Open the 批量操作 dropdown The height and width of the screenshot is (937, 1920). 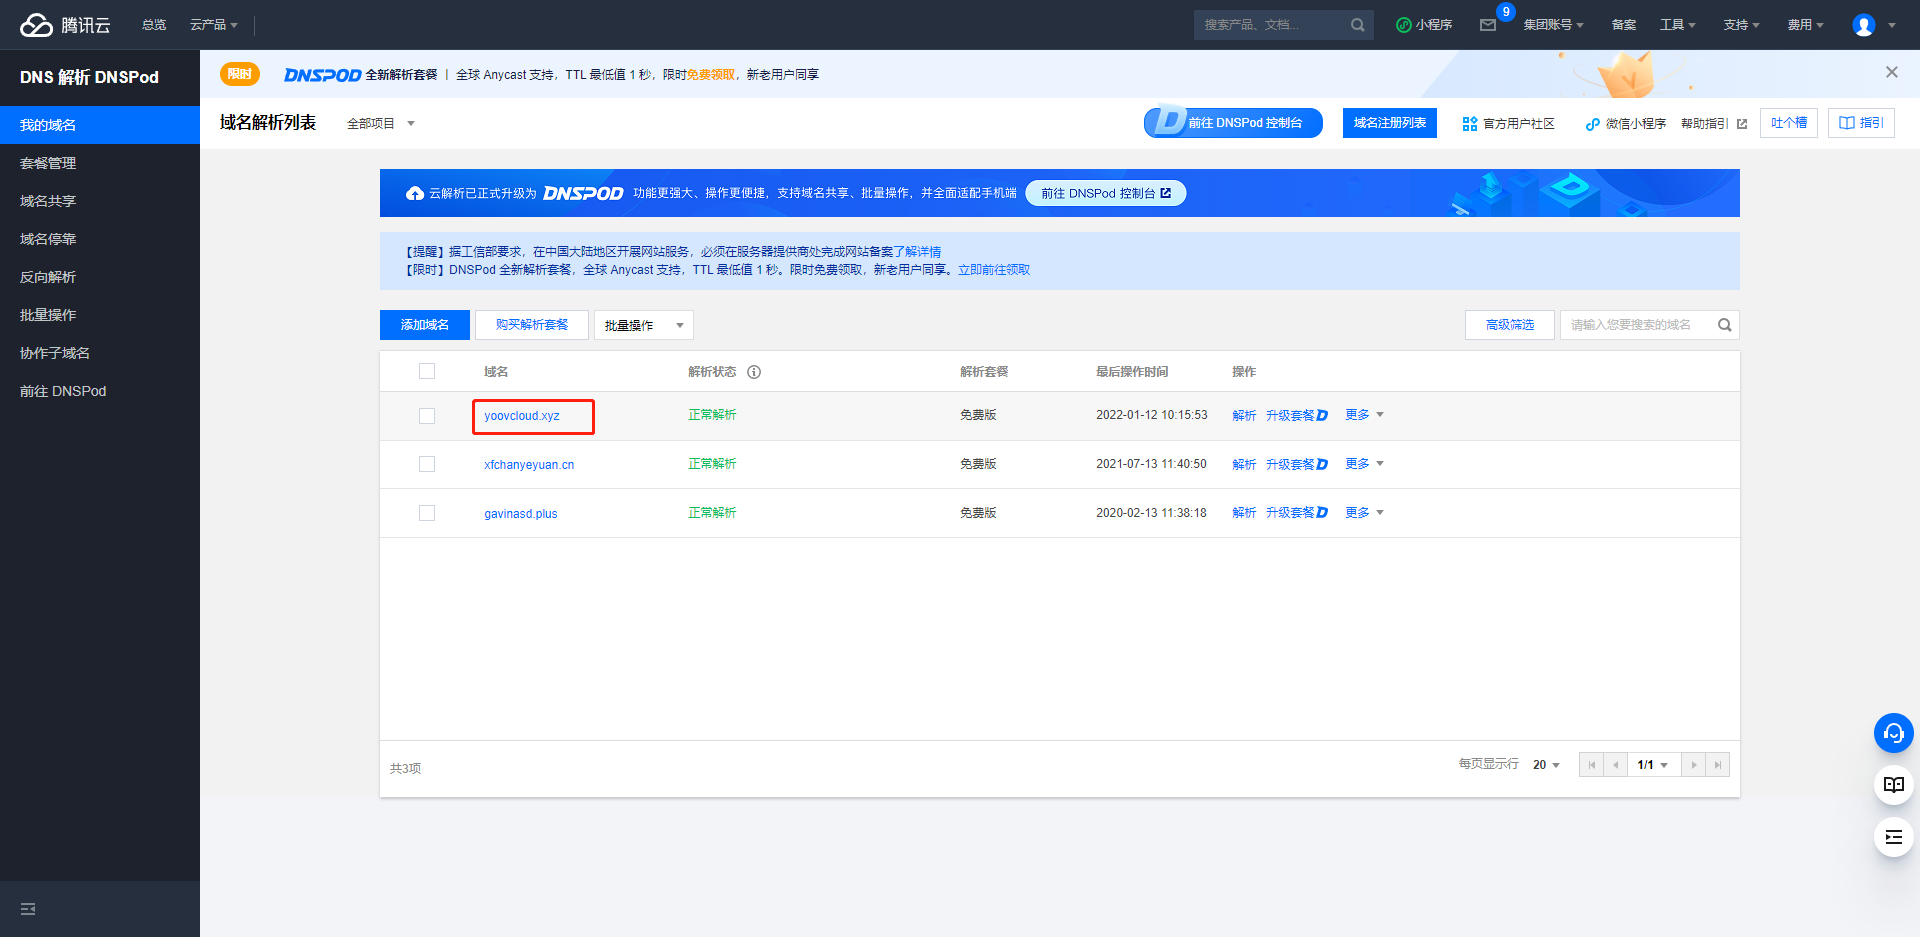click(x=644, y=325)
